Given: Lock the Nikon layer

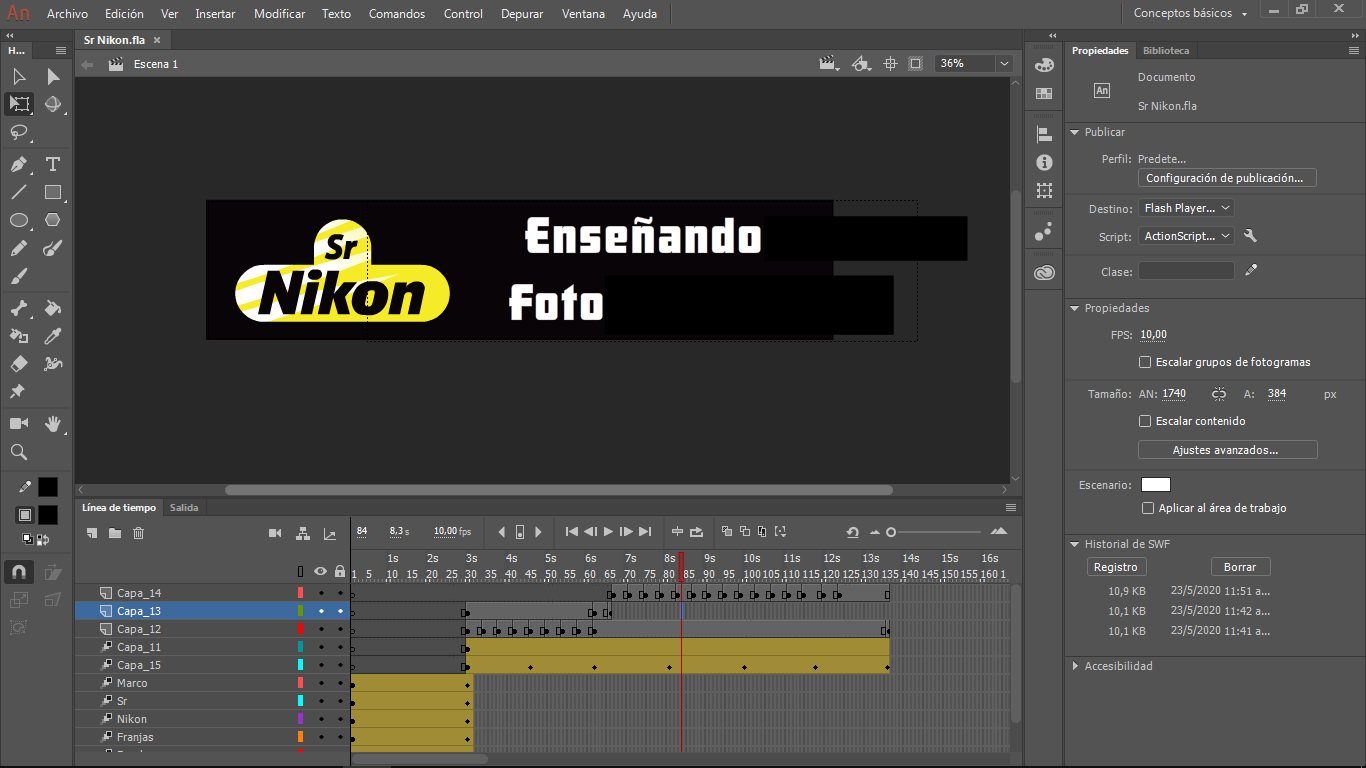Looking at the screenshot, I should pyautogui.click(x=340, y=719).
